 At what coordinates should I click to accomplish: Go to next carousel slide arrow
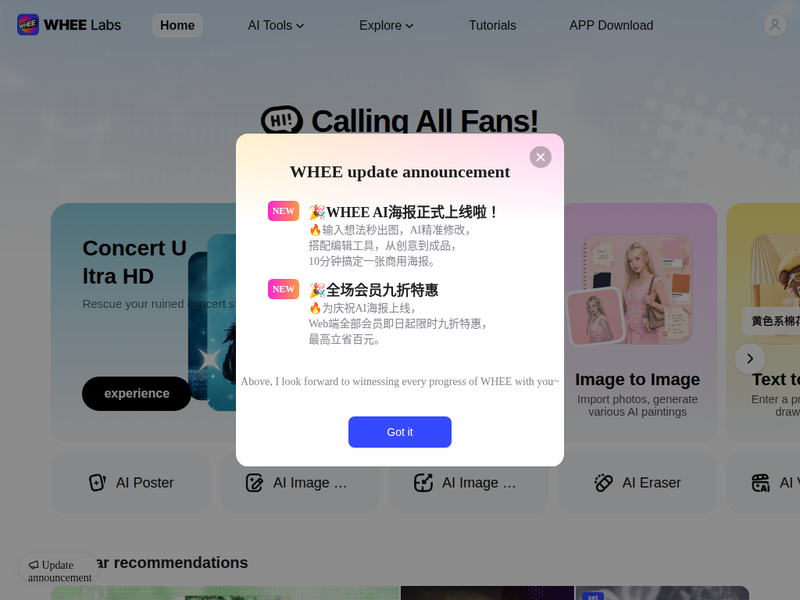[x=749, y=359]
